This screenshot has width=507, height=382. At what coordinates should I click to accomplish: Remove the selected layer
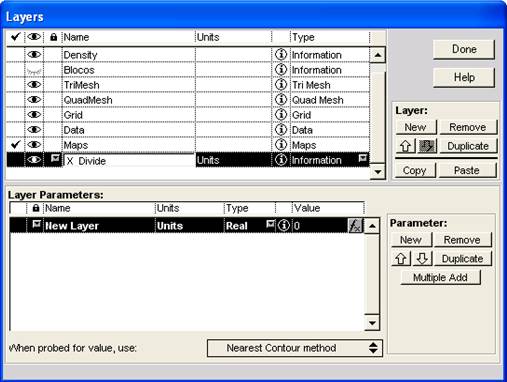468,127
